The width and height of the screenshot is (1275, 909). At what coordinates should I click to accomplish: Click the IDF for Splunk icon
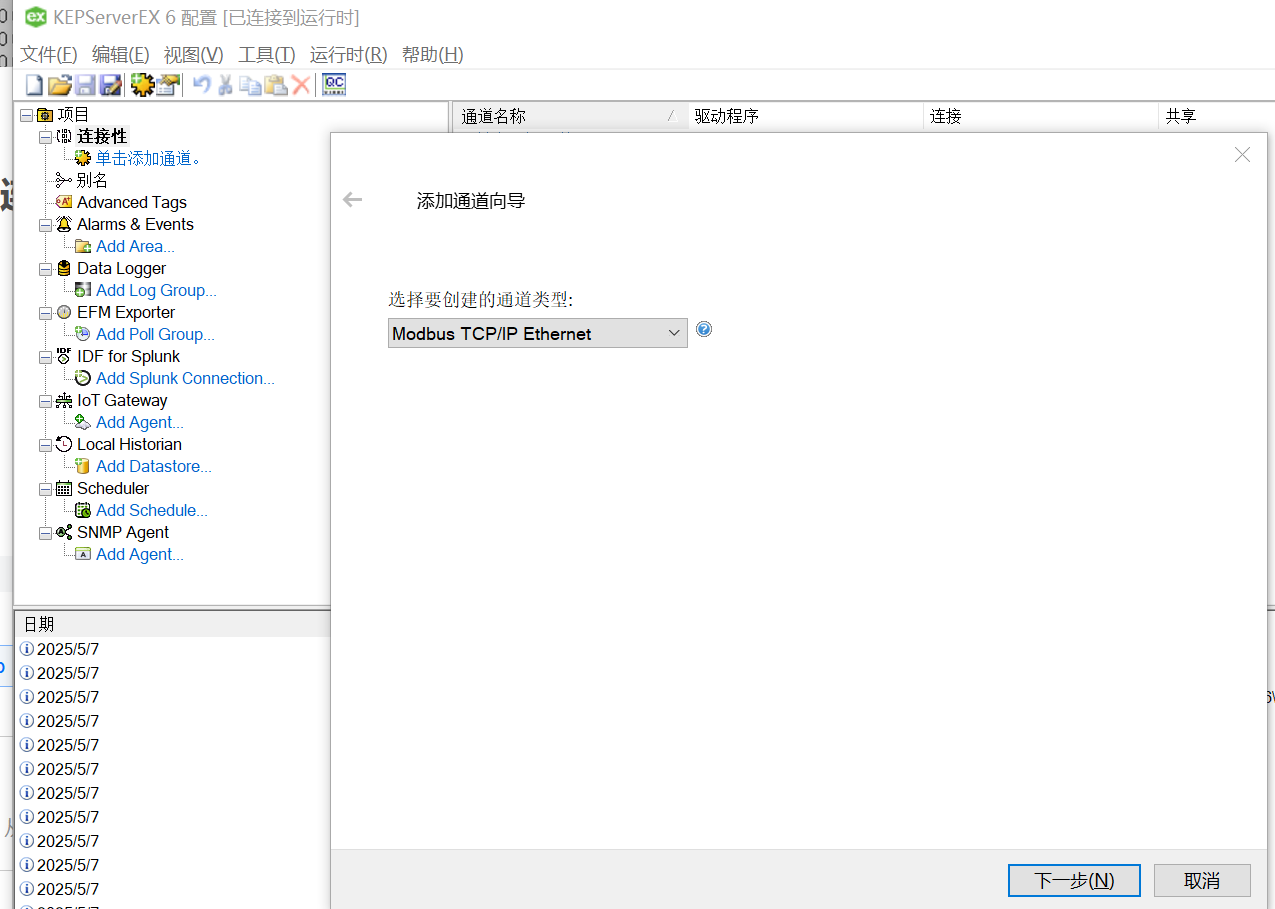pos(65,356)
